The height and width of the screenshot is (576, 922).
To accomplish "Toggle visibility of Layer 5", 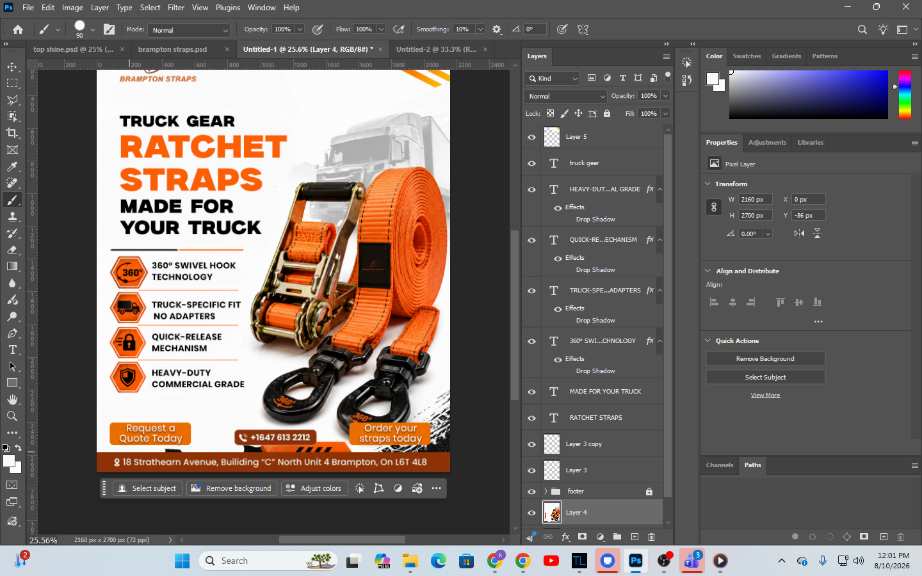I will click(532, 137).
